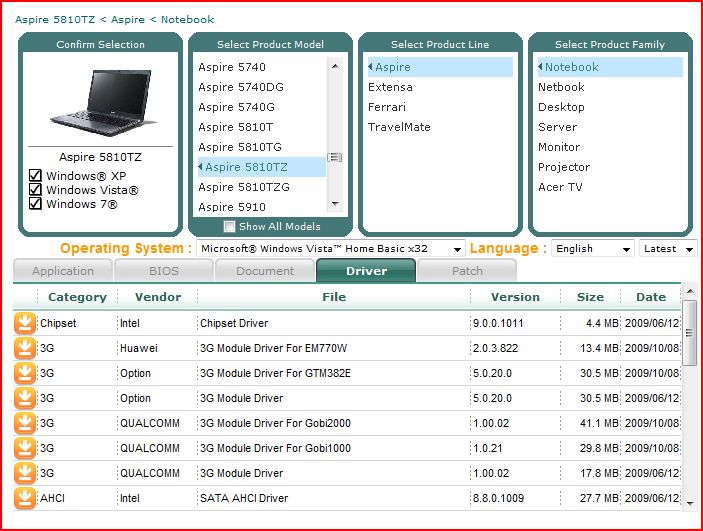Click the driver table scrollbar thumb

click(690, 333)
